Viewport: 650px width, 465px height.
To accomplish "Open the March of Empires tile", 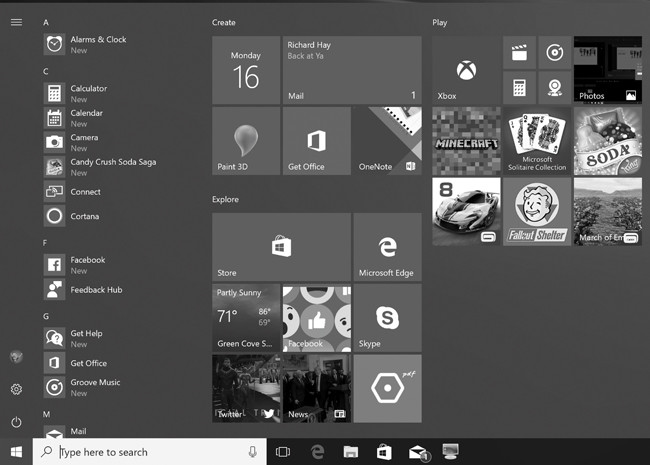I will [608, 212].
